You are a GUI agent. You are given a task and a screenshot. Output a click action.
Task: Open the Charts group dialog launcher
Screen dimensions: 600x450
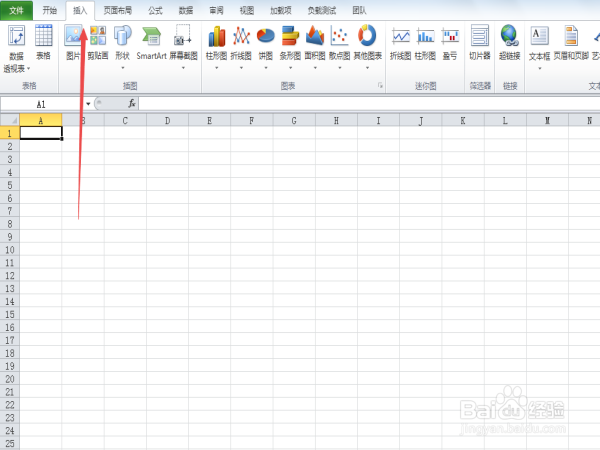point(380,85)
